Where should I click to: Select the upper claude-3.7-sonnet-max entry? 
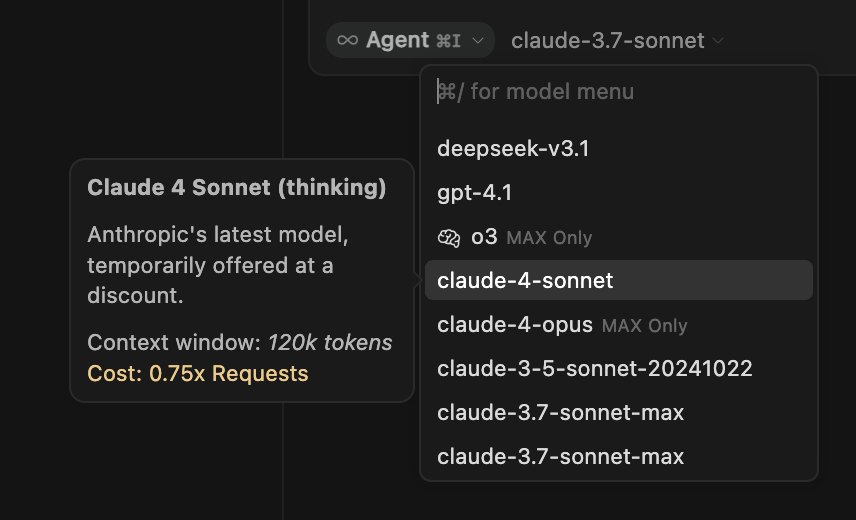(560, 413)
